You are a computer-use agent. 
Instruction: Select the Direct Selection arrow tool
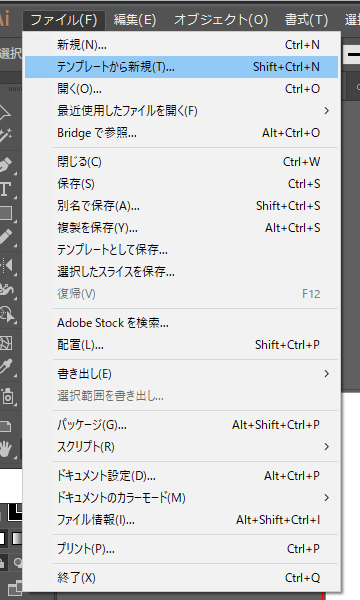pos(5,112)
